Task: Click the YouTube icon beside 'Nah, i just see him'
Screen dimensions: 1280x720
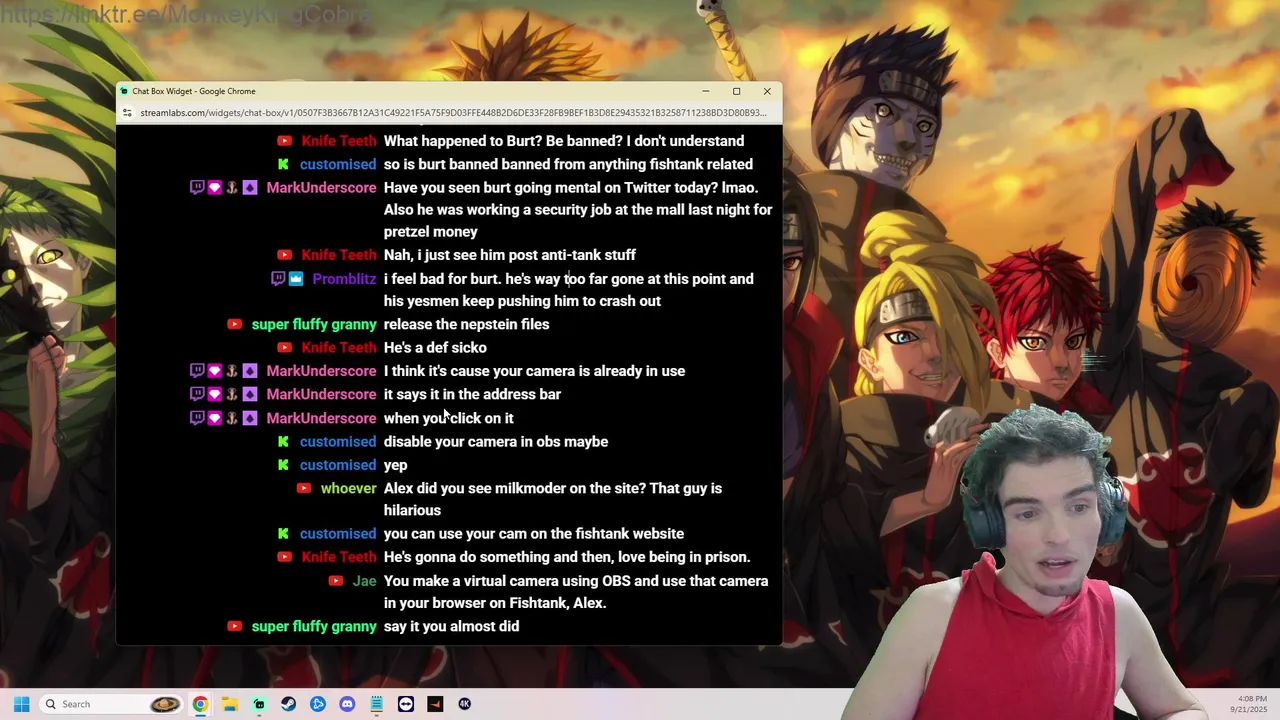Action: pos(285,255)
